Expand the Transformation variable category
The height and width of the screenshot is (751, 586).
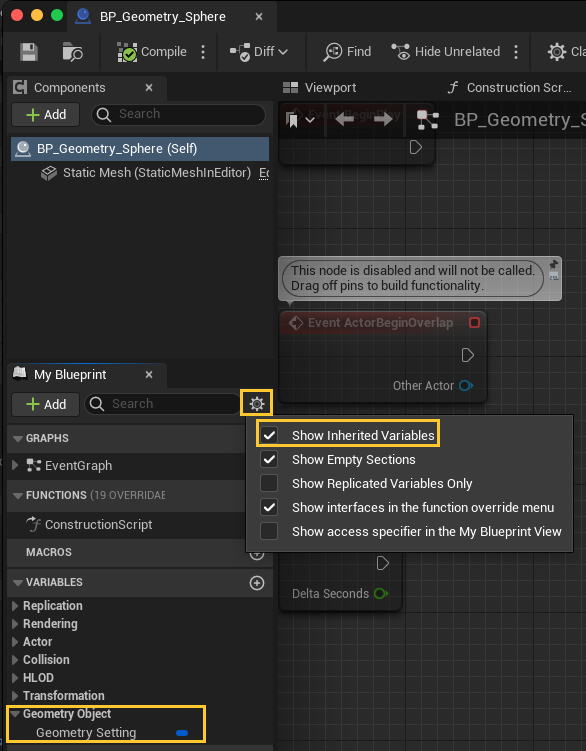tap(15, 696)
